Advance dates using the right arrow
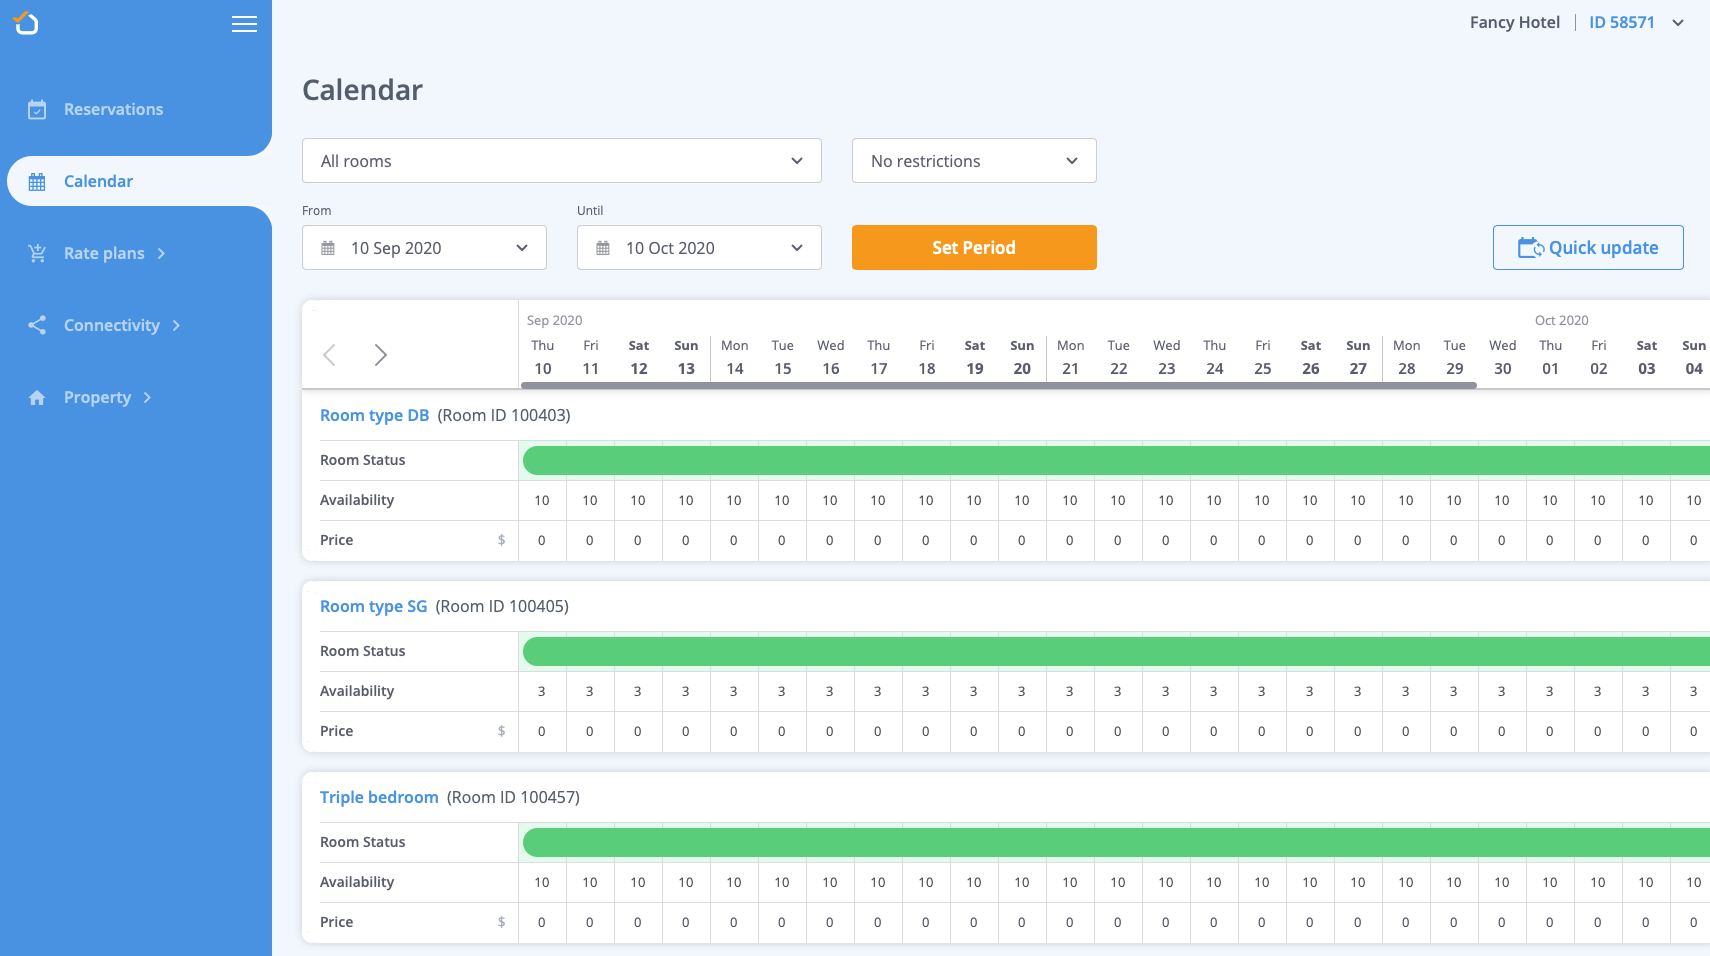 coord(380,354)
